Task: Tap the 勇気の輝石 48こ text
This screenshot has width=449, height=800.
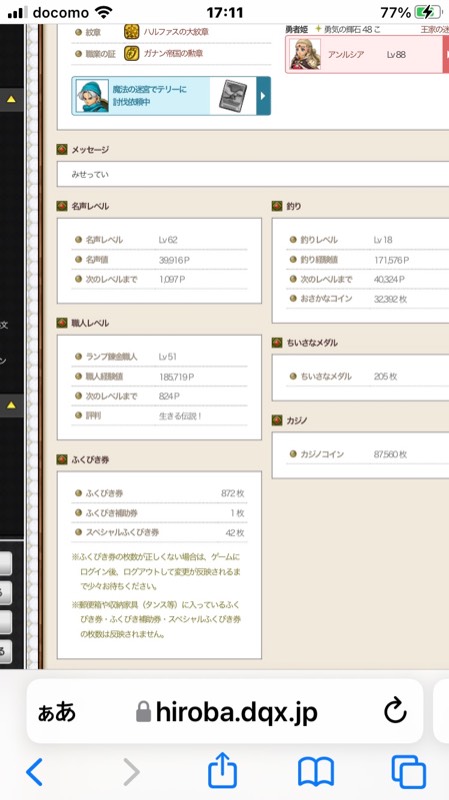Action: (352, 30)
